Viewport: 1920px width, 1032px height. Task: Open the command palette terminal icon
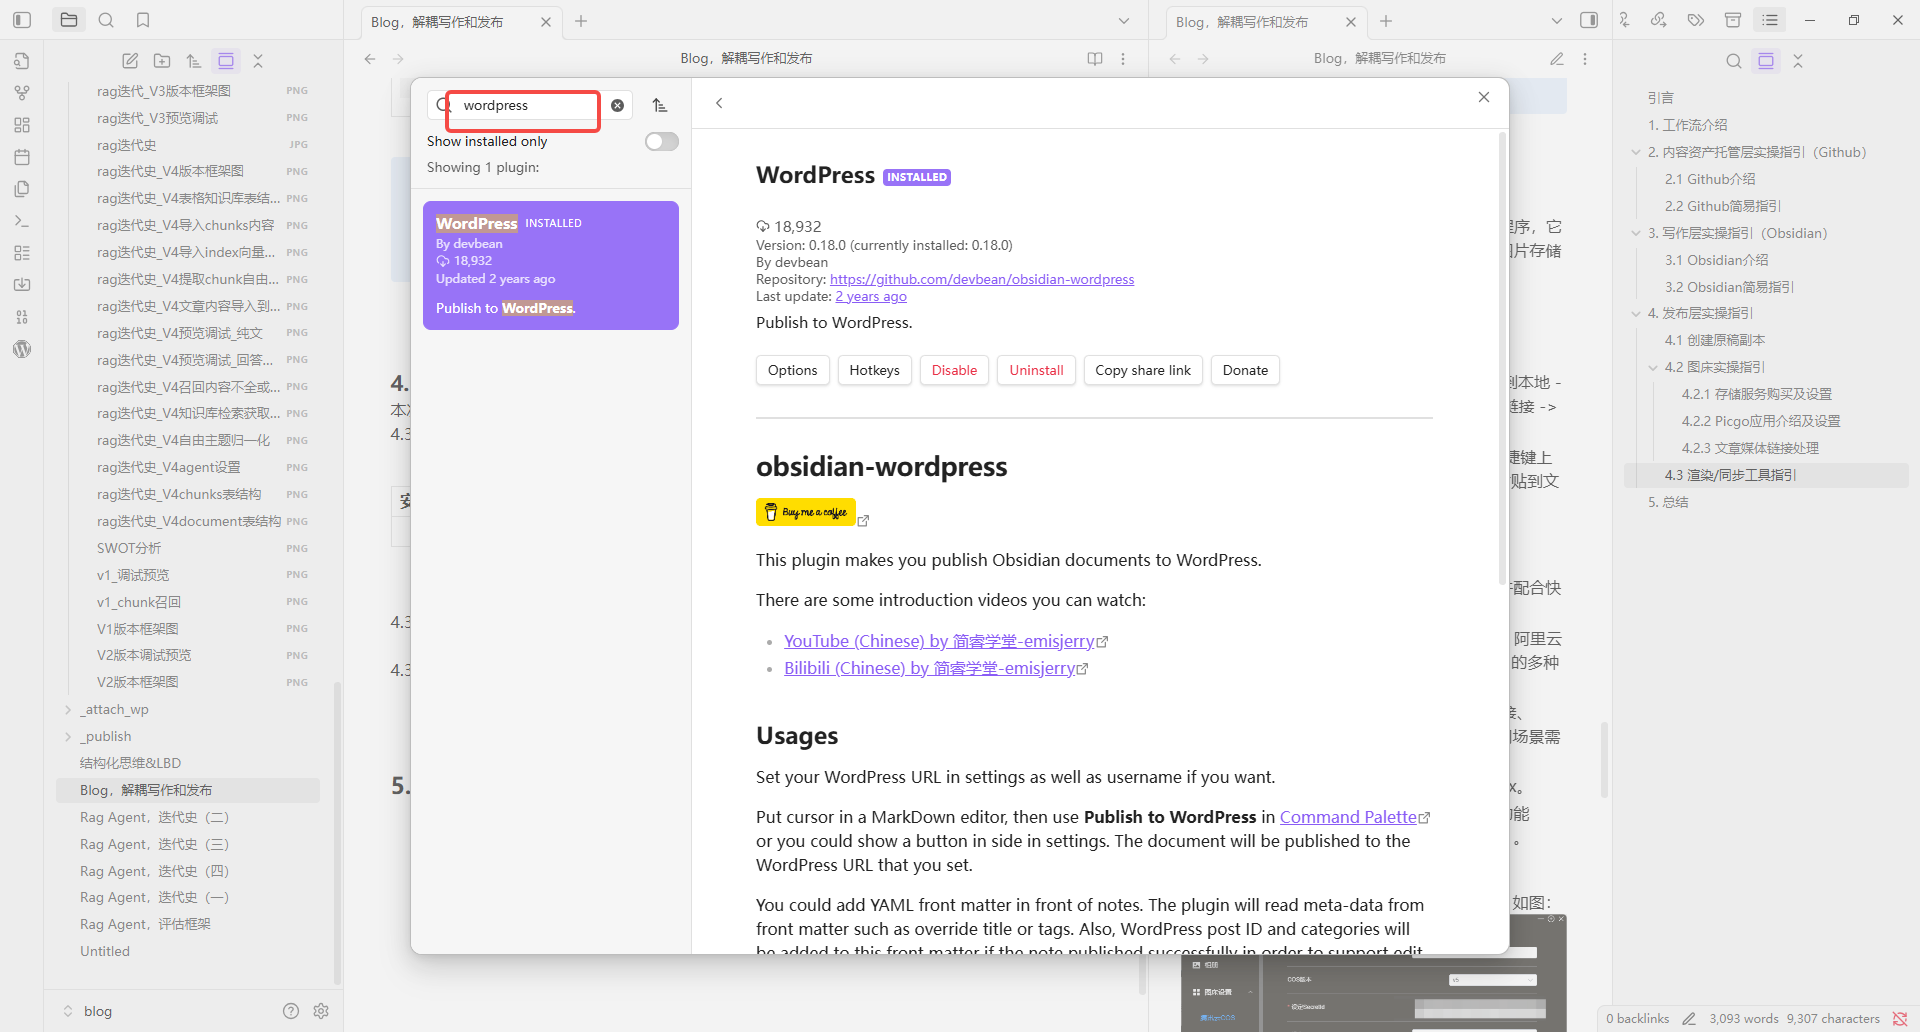22,221
